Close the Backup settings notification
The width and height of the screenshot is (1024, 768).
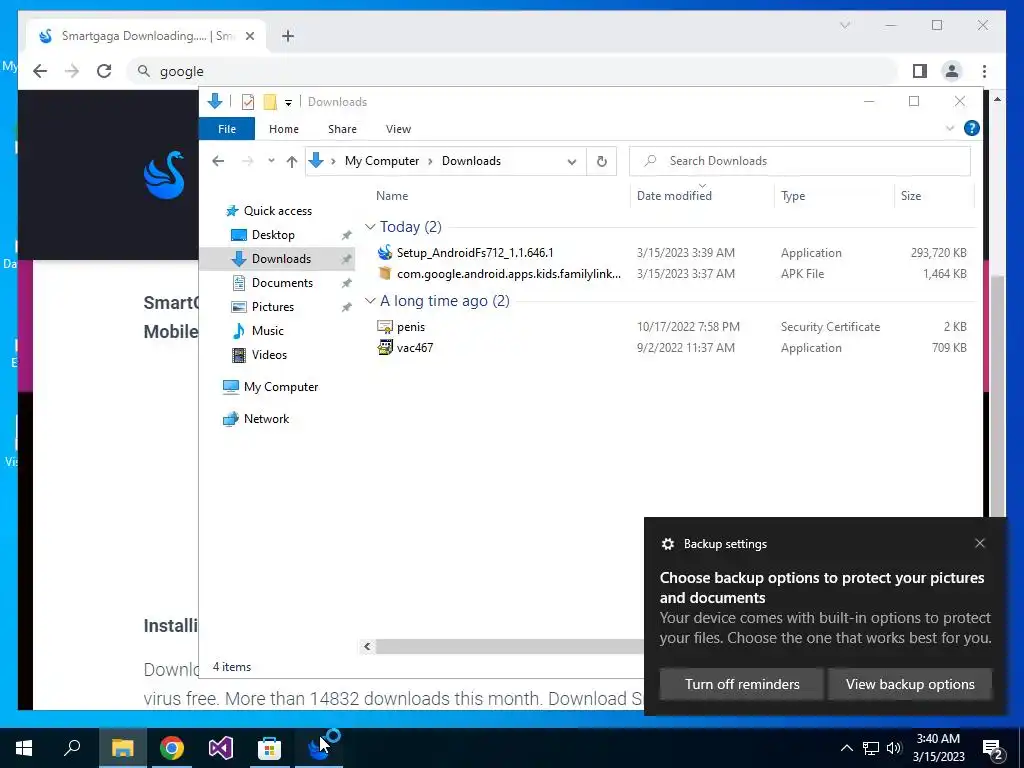[980, 543]
